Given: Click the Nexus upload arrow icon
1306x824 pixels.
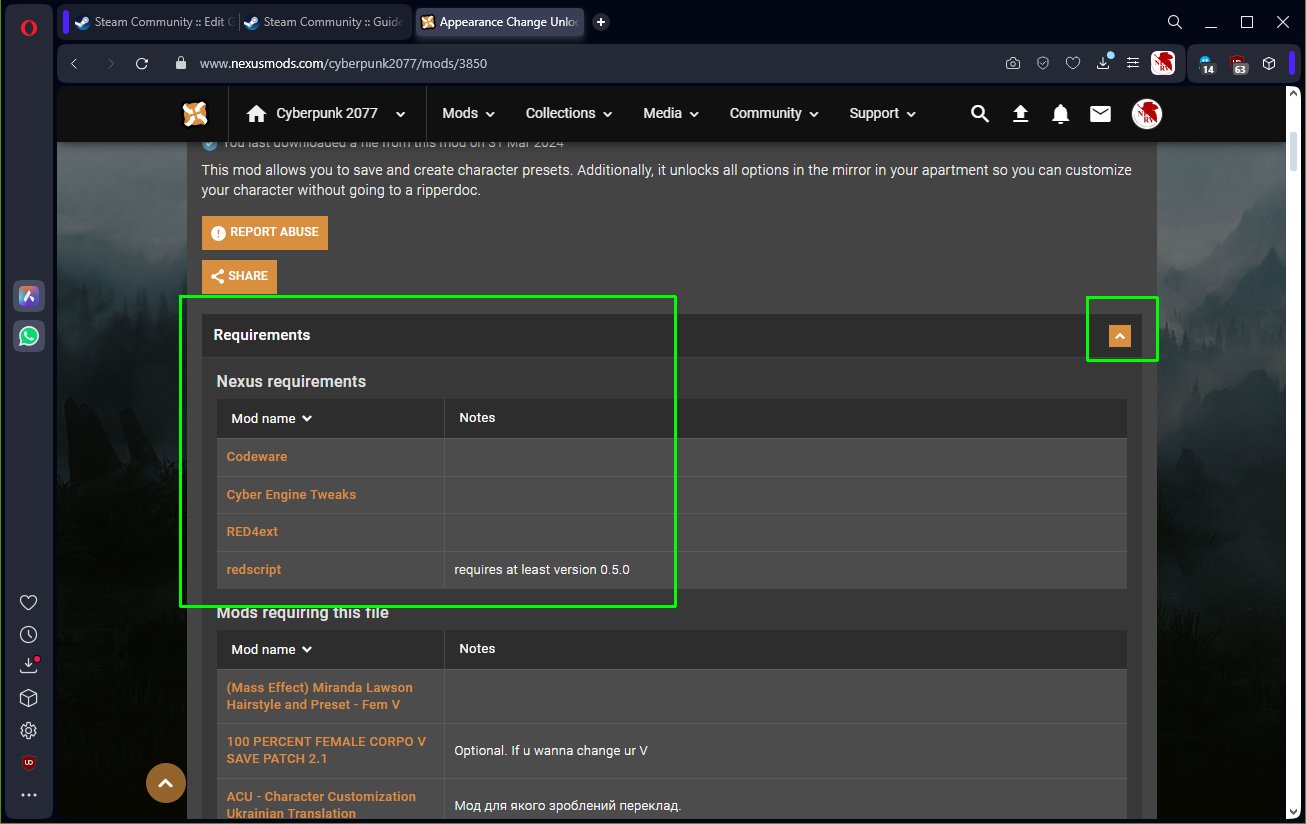Looking at the screenshot, I should [x=1020, y=114].
